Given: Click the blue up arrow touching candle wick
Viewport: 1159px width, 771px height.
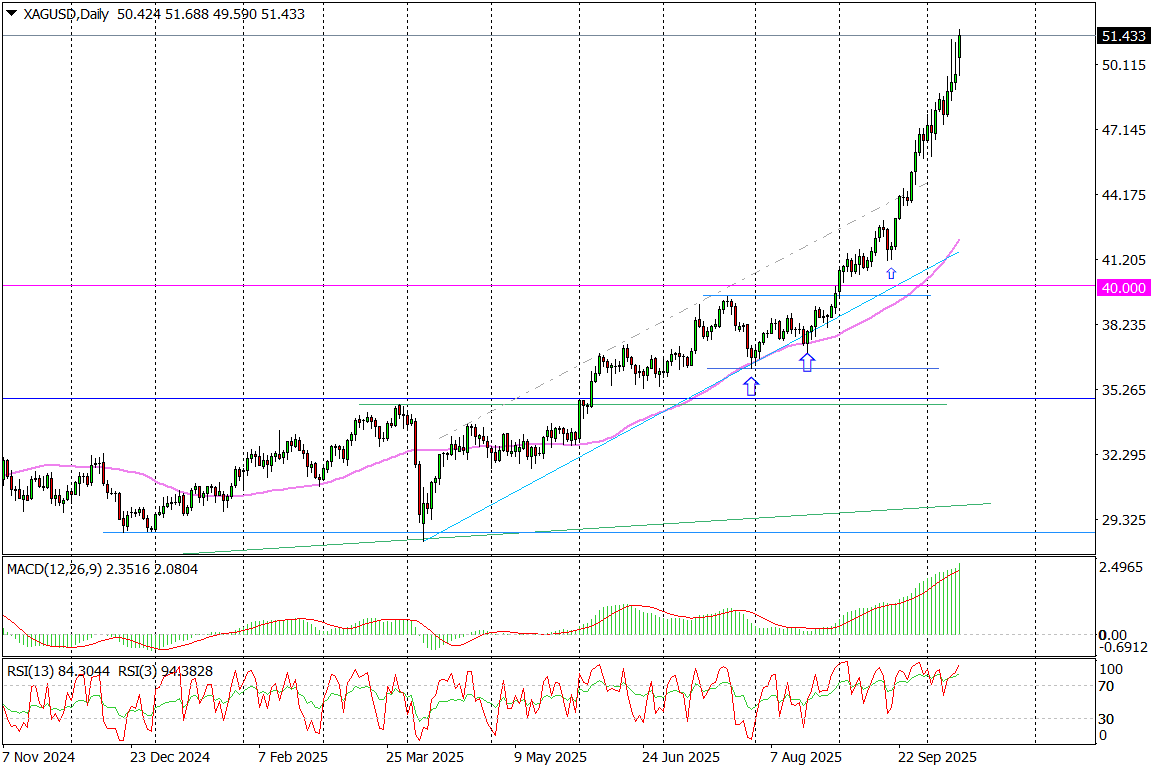Looking at the screenshot, I should click(807, 362).
